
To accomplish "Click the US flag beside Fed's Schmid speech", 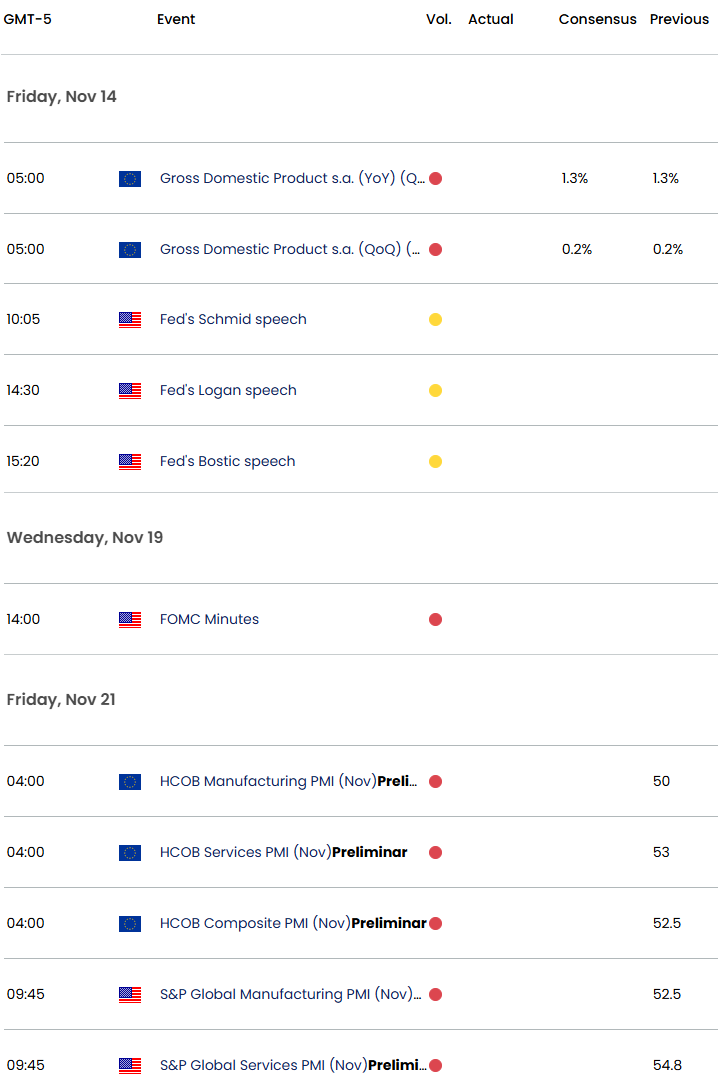I will click(x=130, y=320).
